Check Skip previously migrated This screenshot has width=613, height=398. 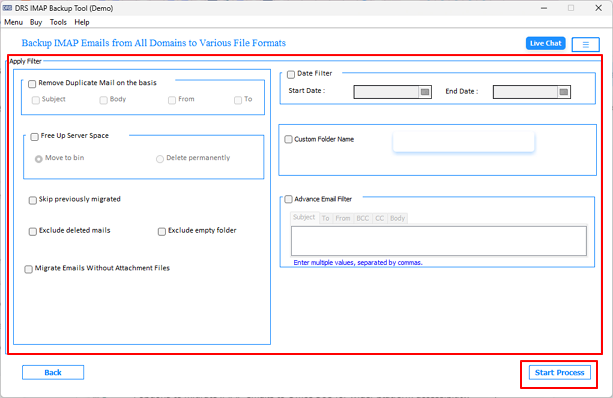coord(32,200)
